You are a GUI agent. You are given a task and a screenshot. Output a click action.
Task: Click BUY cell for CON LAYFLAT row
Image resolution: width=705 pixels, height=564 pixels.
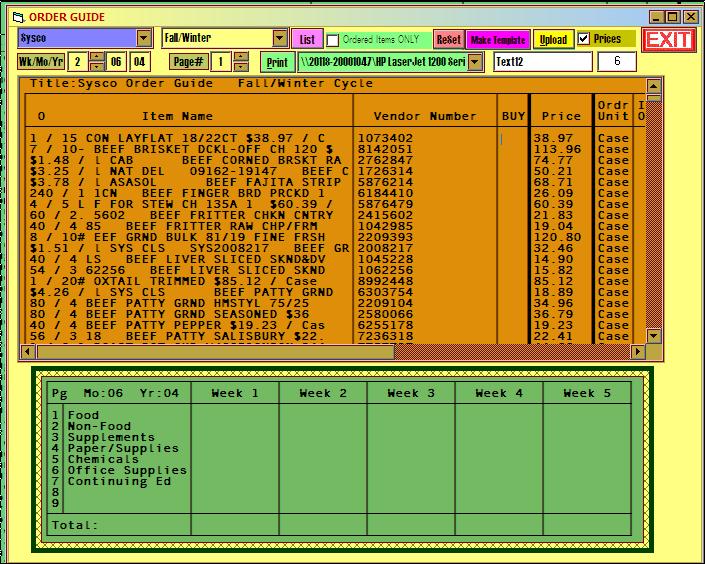tap(513, 139)
